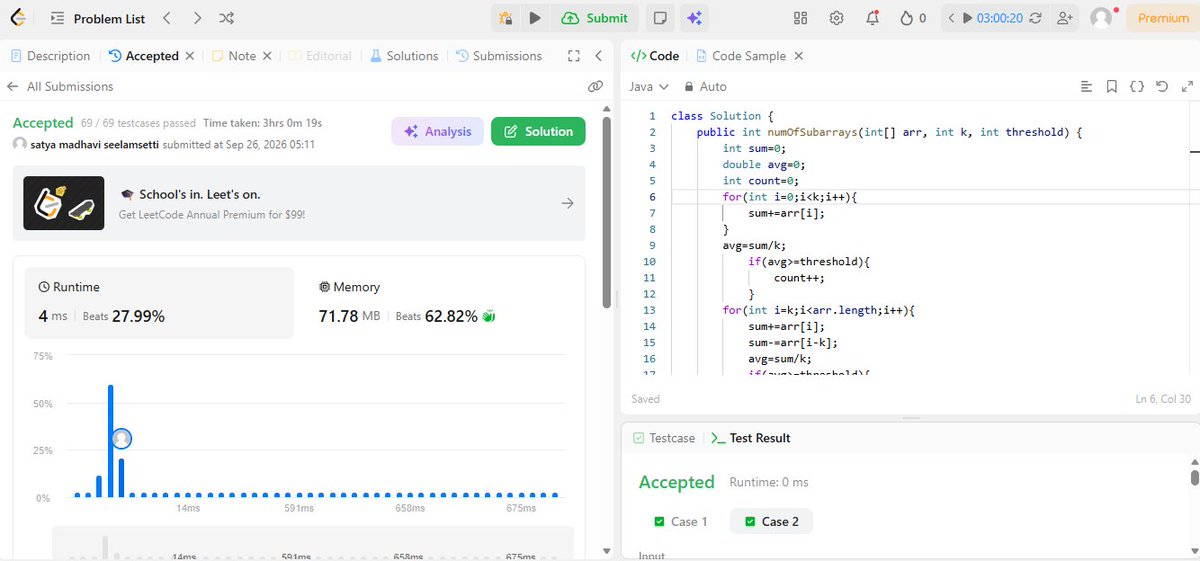This screenshot has width=1200, height=561.
Task: Open the Problem List panel
Action: 98,18
